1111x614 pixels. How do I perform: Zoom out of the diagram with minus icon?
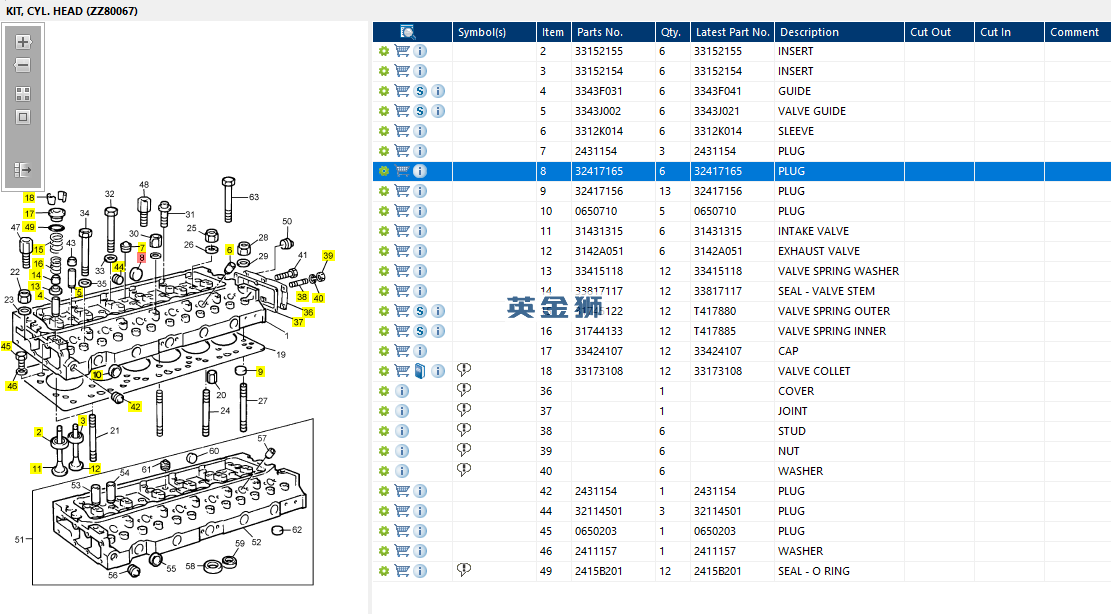[x=23, y=65]
